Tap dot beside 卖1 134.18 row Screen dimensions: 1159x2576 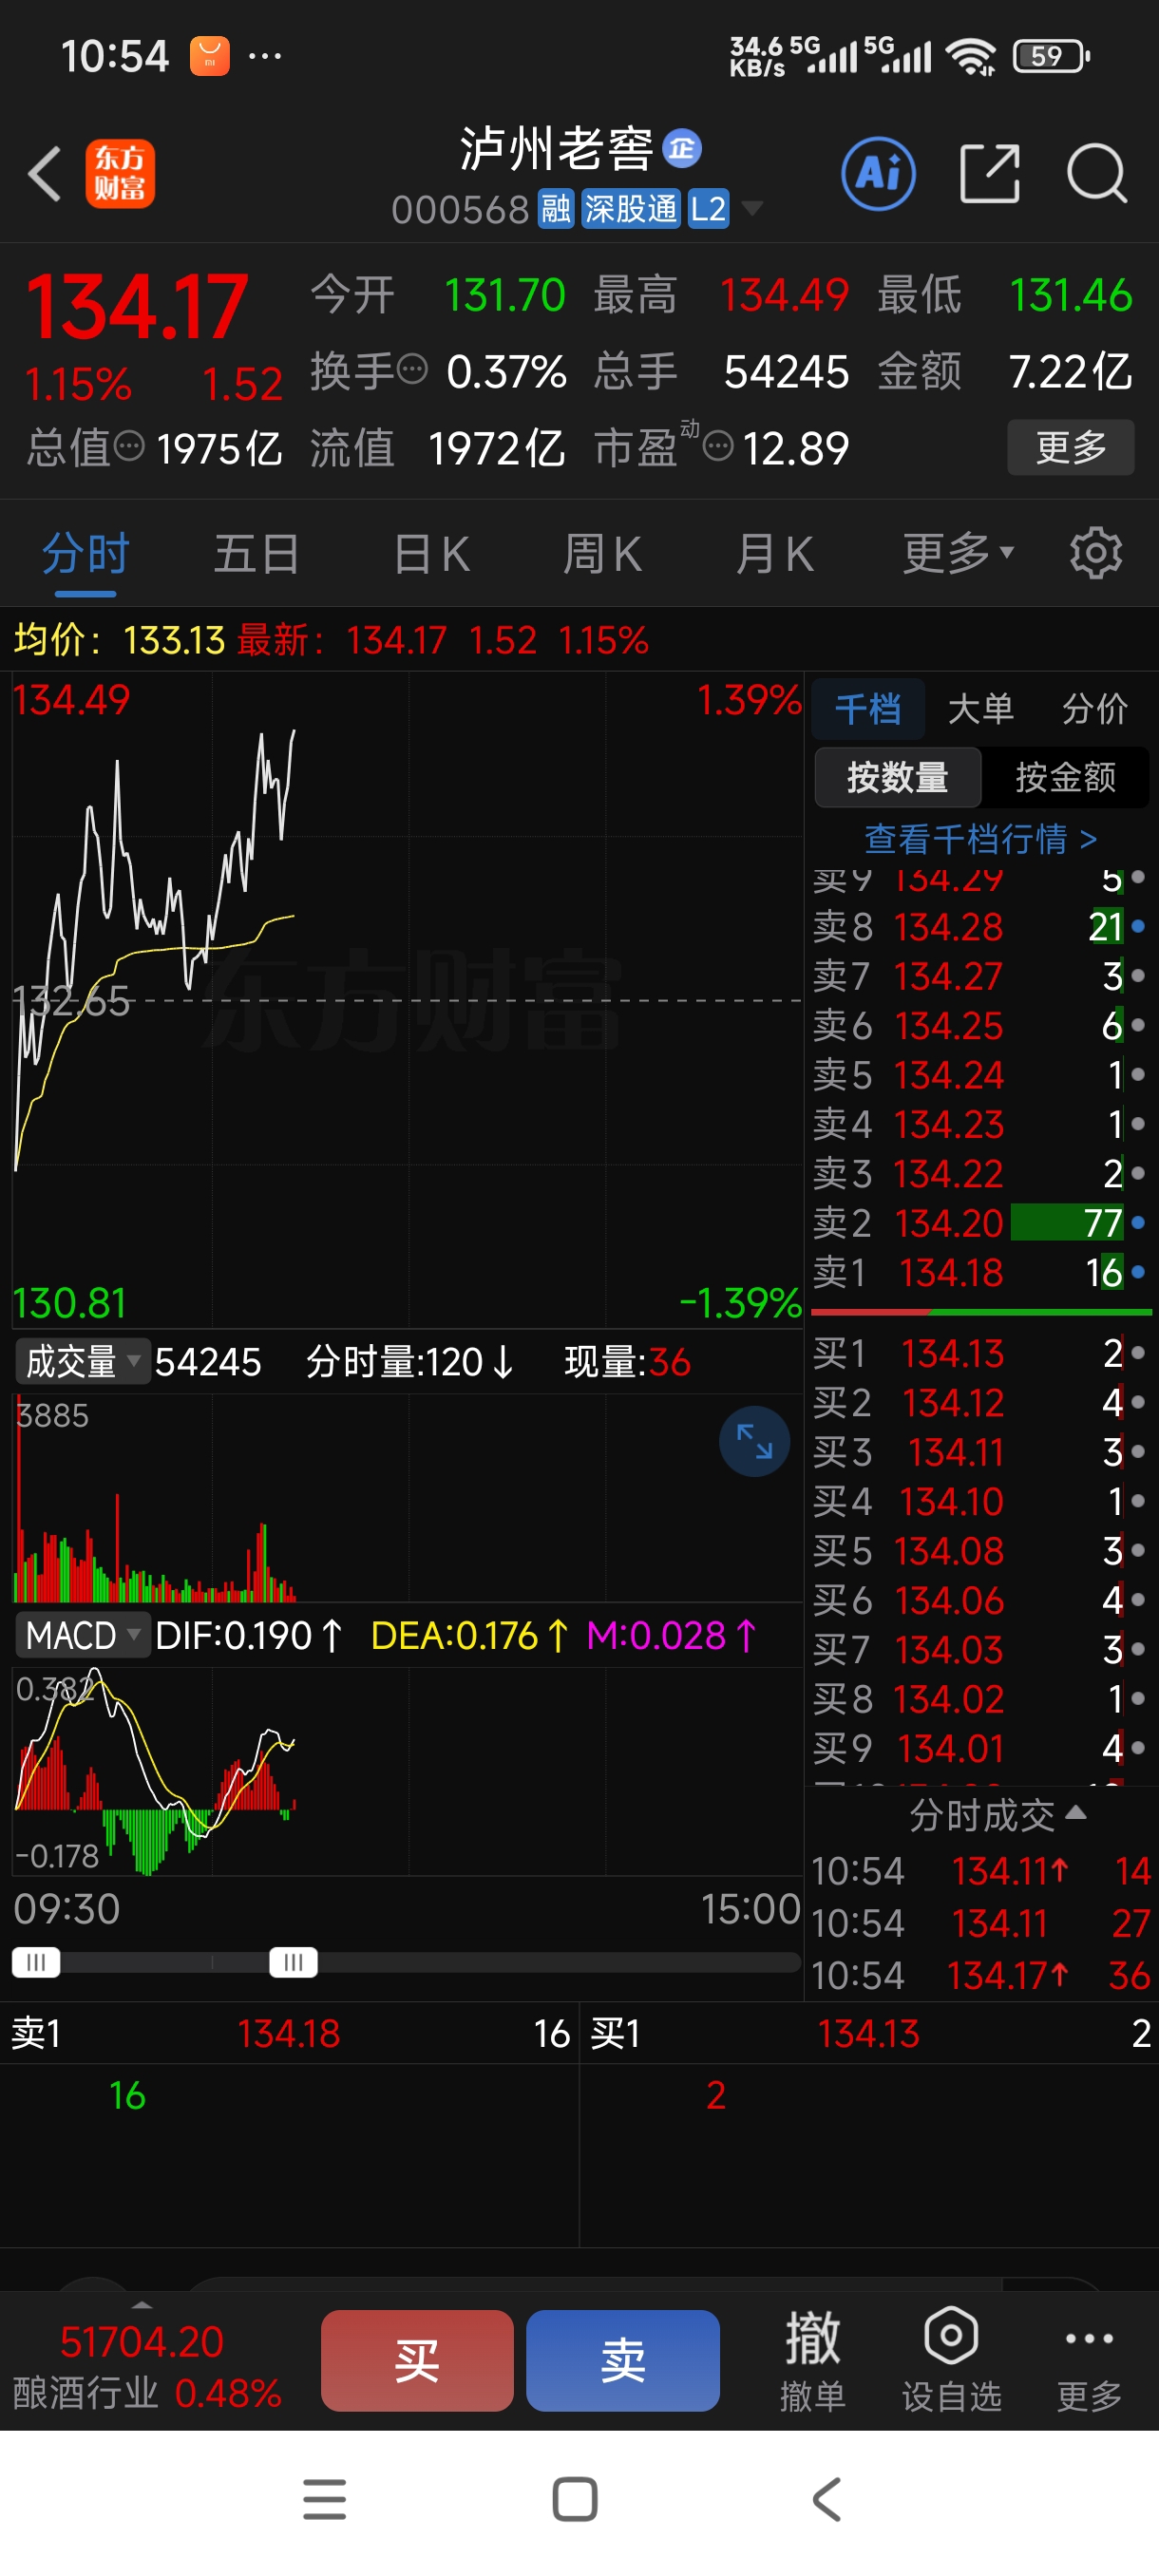pos(1138,1272)
